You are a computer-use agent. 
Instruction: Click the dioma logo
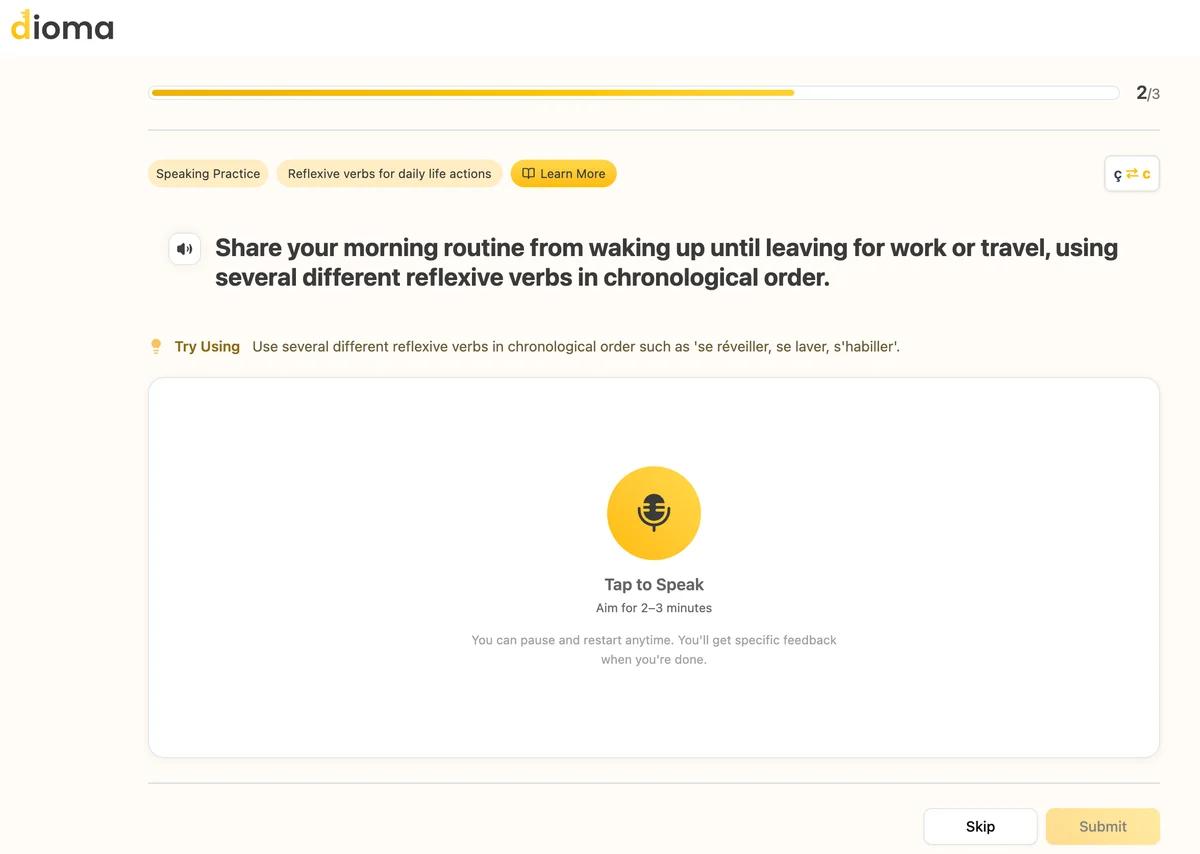(62, 26)
